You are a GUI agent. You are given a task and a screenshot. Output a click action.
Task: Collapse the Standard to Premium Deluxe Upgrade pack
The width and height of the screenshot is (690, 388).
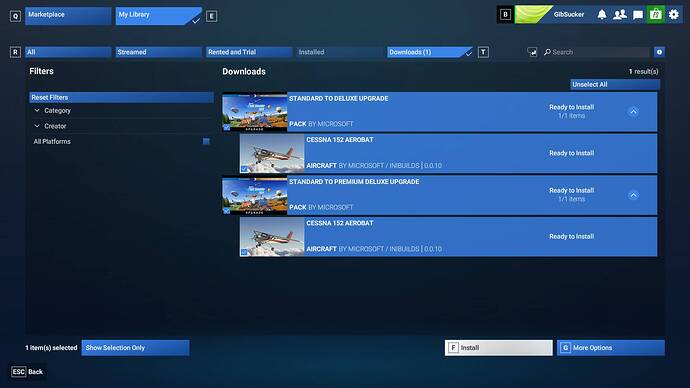coord(633,195)
